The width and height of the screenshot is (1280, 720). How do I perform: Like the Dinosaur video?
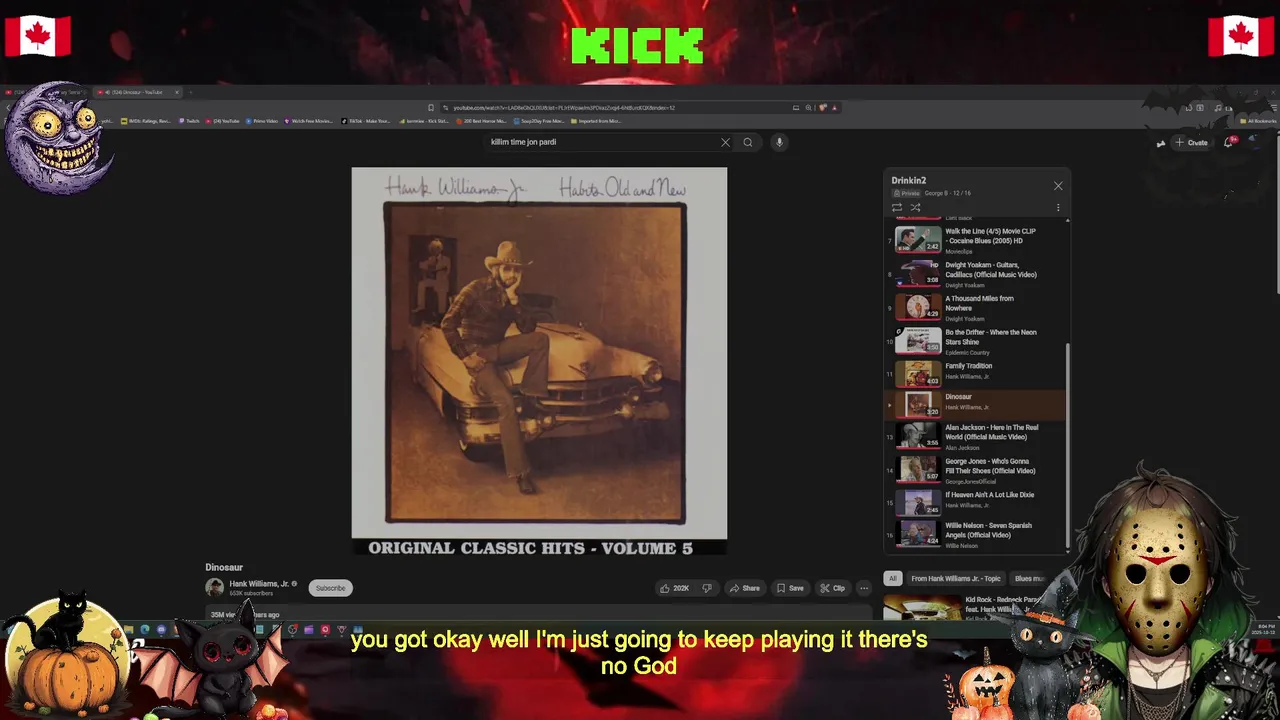pos(675,588)
